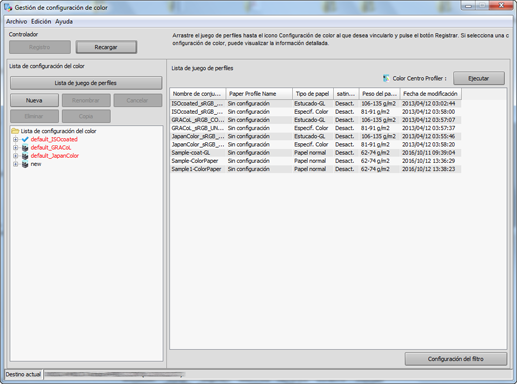Click the Renombrar button
The image size is (517, 384).
pos(86,100)
